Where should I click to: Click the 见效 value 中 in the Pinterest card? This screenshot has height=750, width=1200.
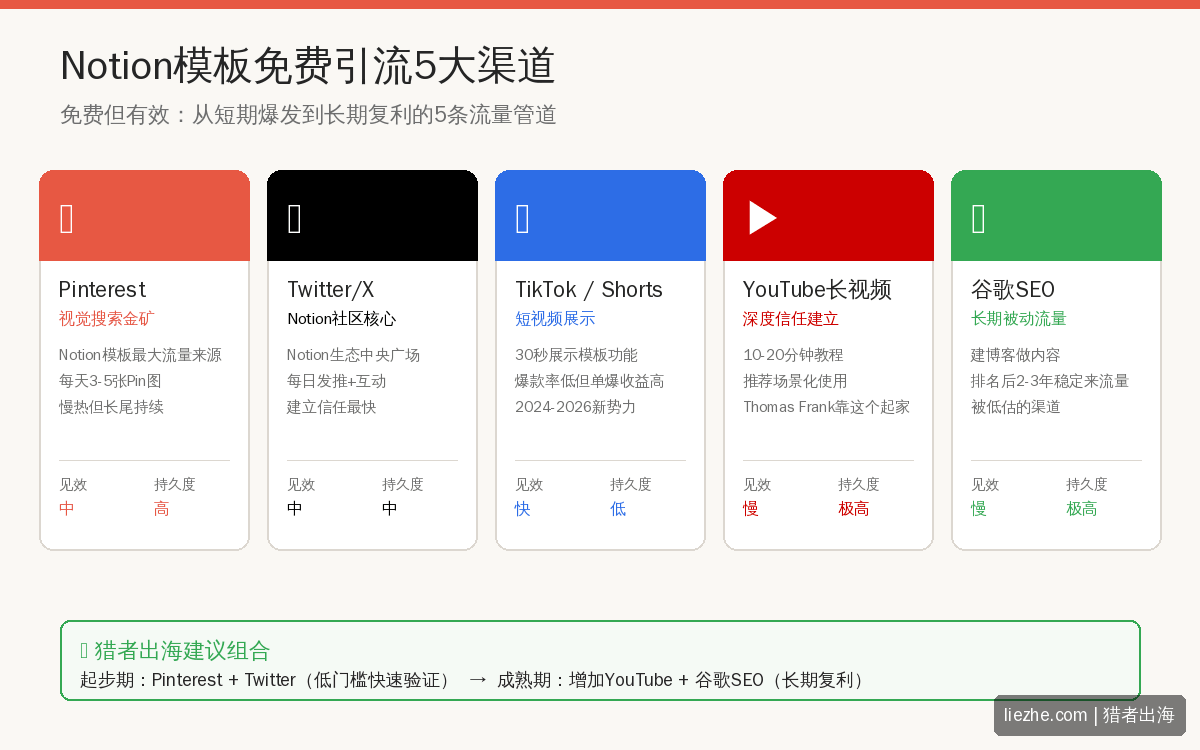(x=67, y=509)
